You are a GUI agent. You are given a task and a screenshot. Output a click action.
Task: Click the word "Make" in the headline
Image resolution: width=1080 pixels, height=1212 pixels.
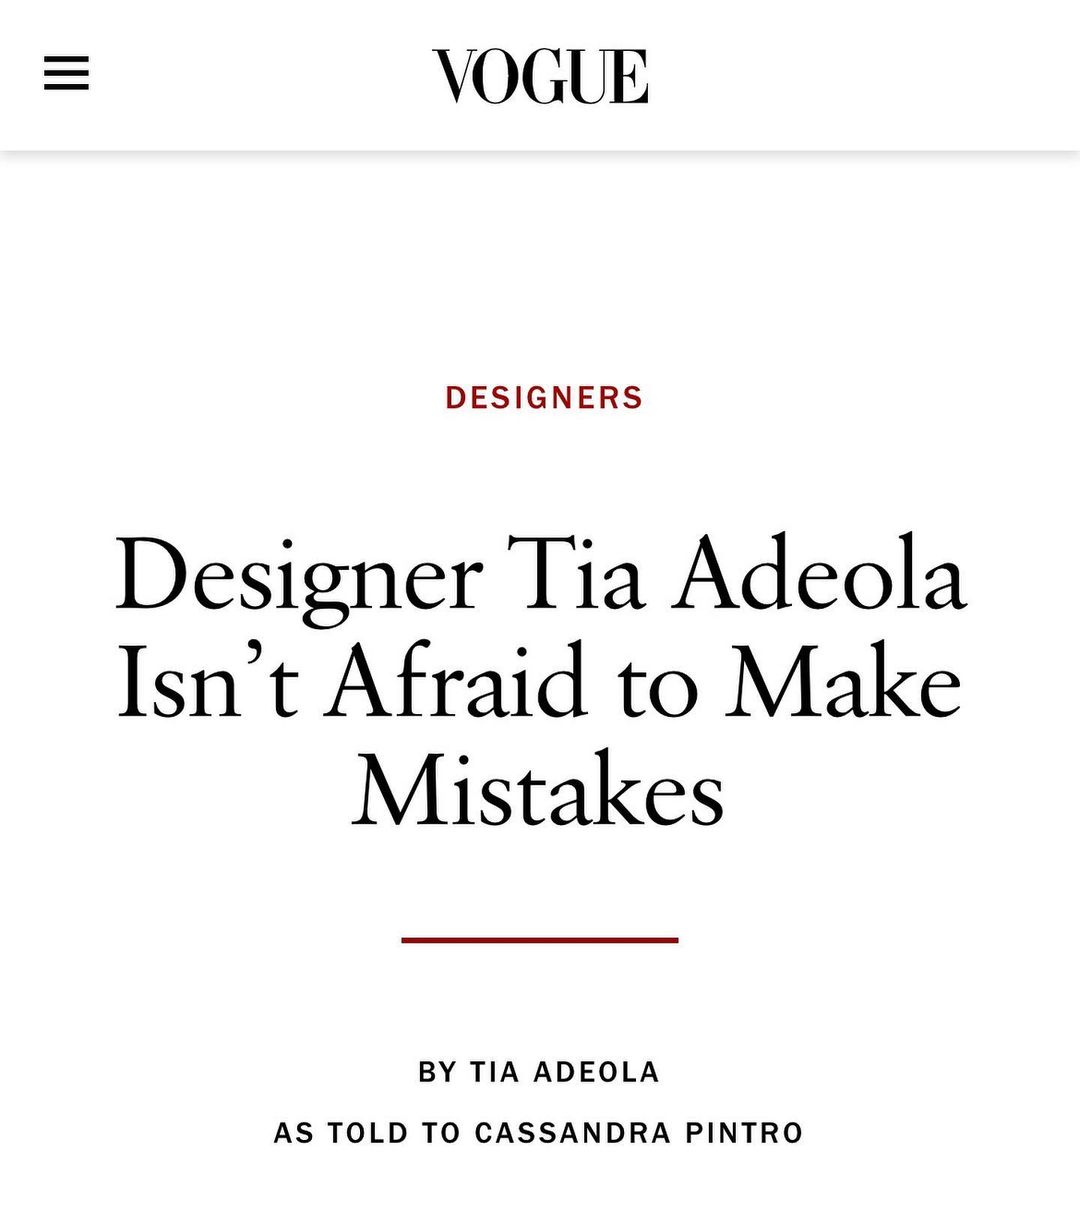(843, 685)
